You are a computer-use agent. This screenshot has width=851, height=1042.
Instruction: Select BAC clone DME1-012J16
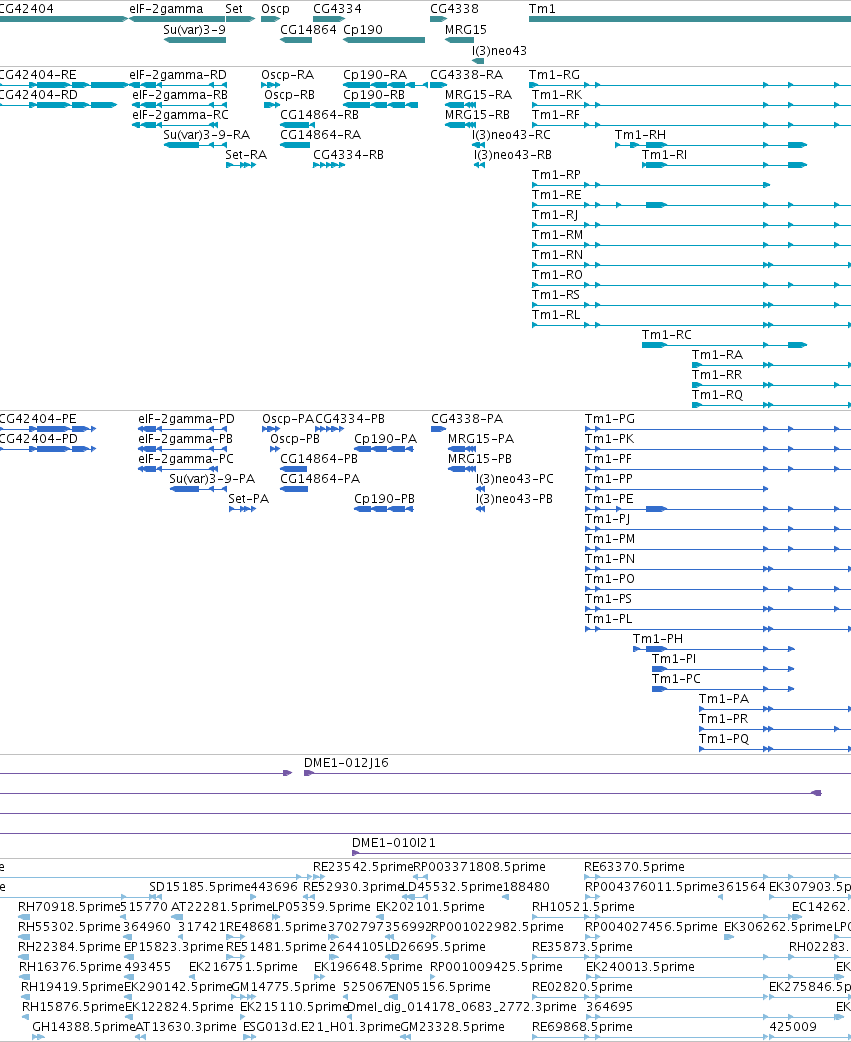(x=346, y=763)
